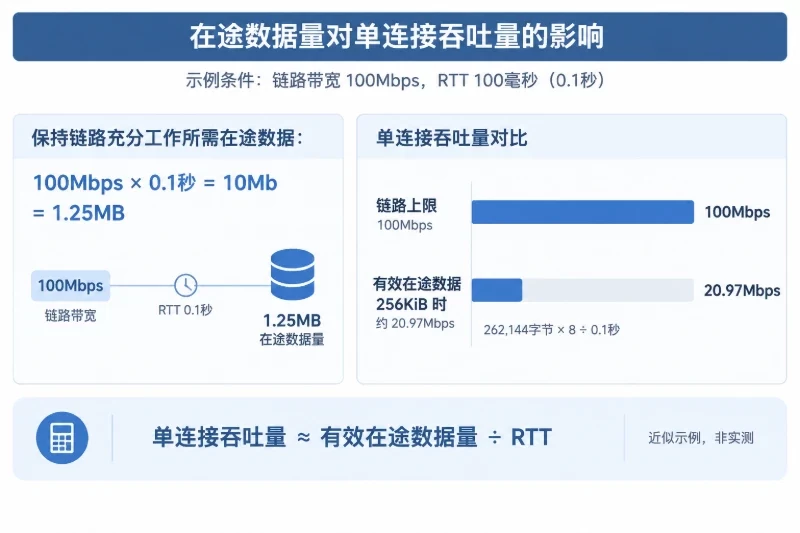Image resolution: width=800 pixels, height=533 pixels.
Task: Click the small 100Mbps text under 链路上限
Action: tap(405, 225)
